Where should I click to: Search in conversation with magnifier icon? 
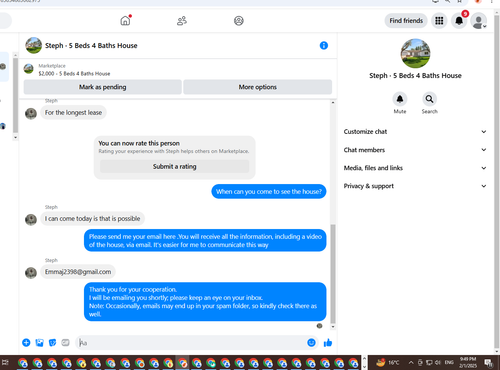coord(429,99)
